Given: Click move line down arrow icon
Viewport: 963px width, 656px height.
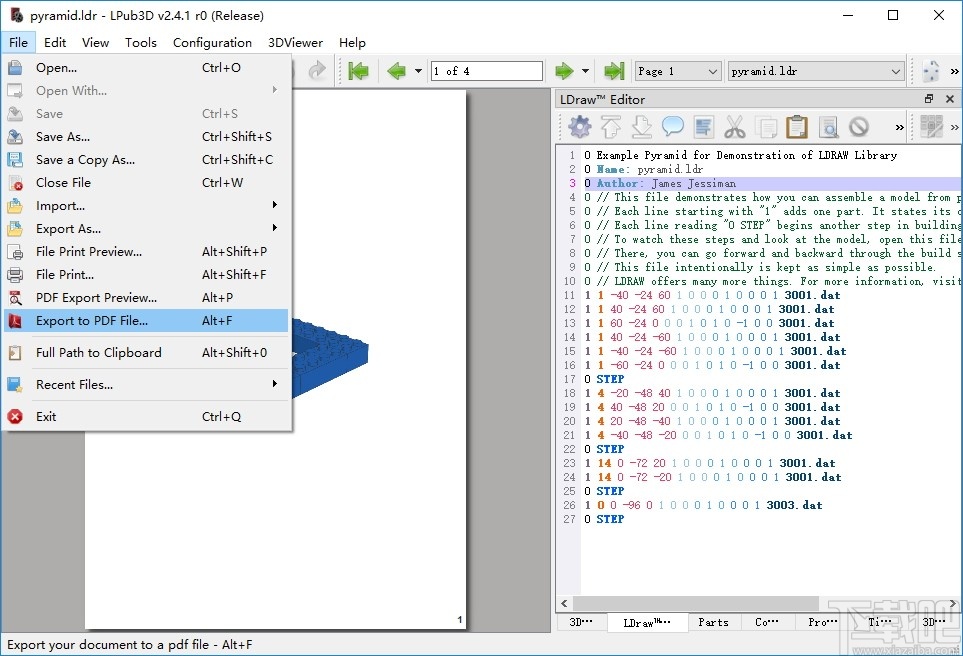Looking at the screenshot, I should (641, 127).
